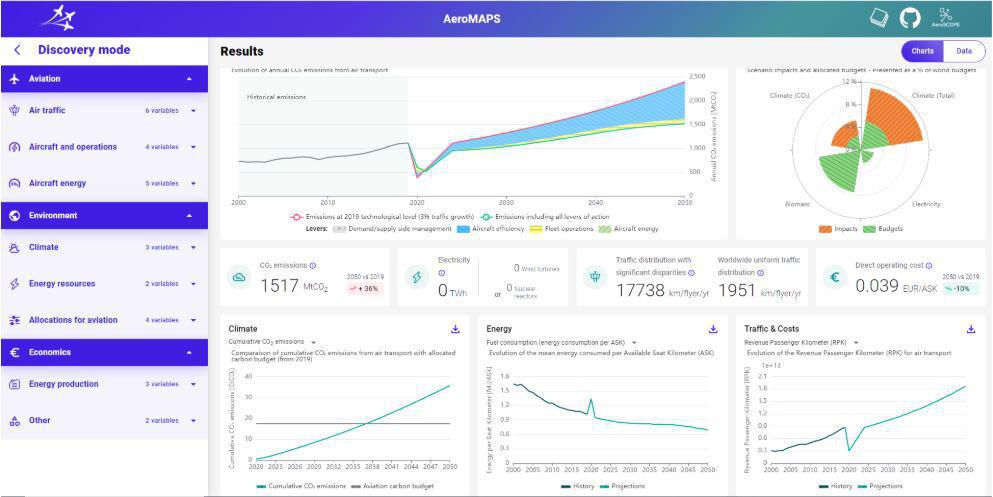The height and width of the screenshot is (497, 993).
Task: Switch results view to Charts
Action: tap(923, 51)
